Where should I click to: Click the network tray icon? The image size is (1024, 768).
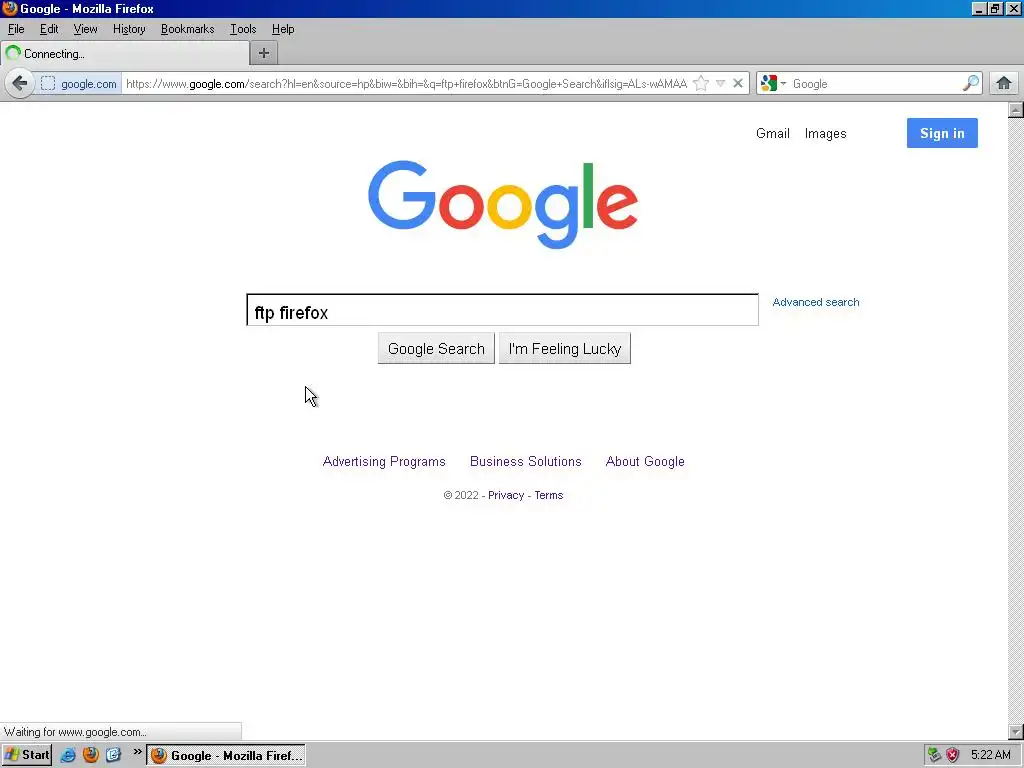pos(935,755)
